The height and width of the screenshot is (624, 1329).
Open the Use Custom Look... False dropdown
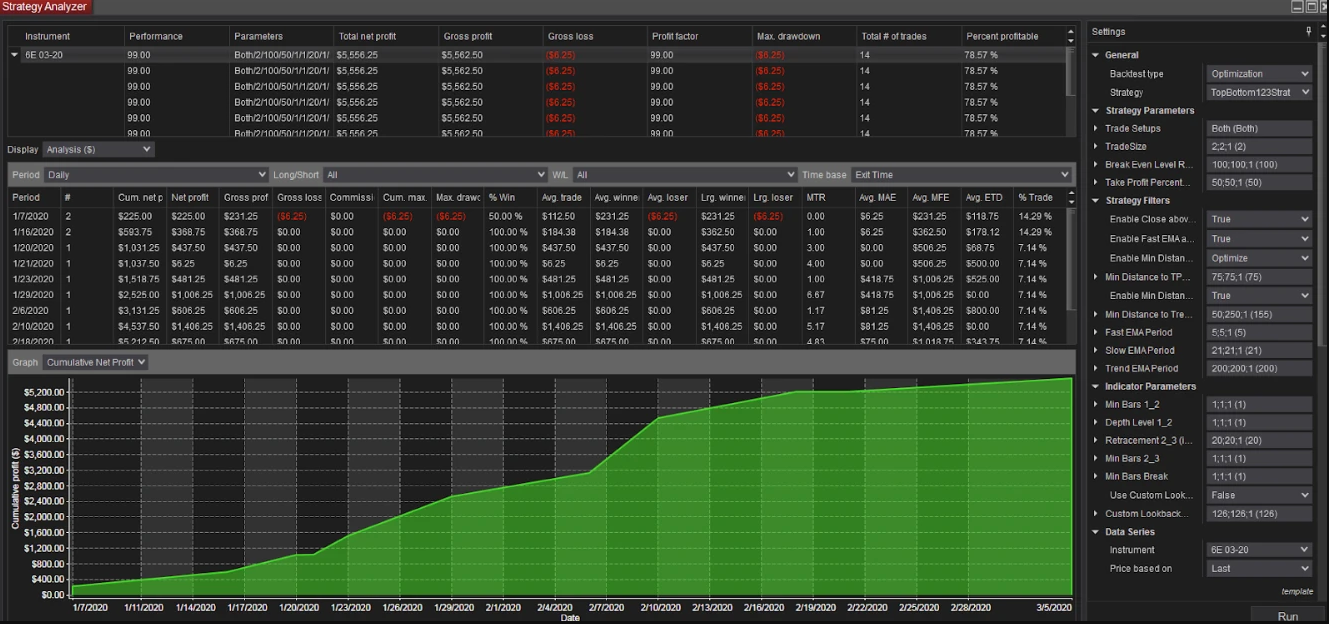(x=1259, y=495)
